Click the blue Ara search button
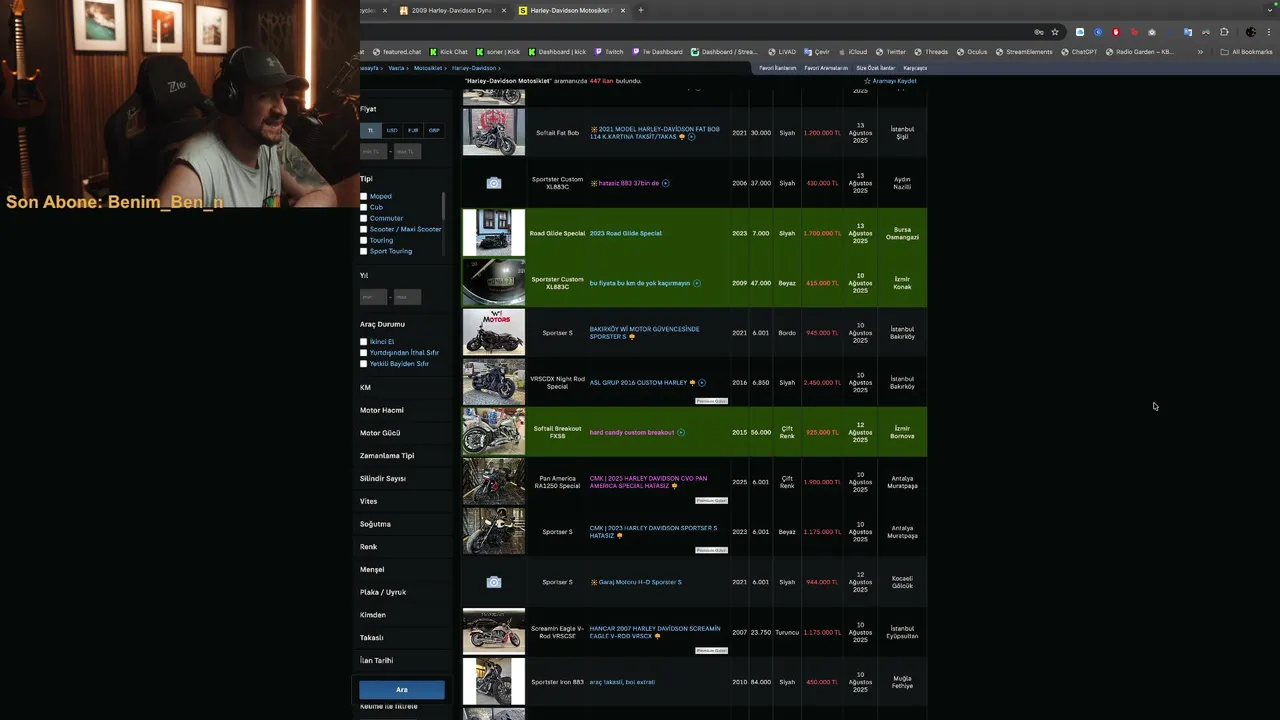This screenshot has height=720, width=1280. point(402,690)
